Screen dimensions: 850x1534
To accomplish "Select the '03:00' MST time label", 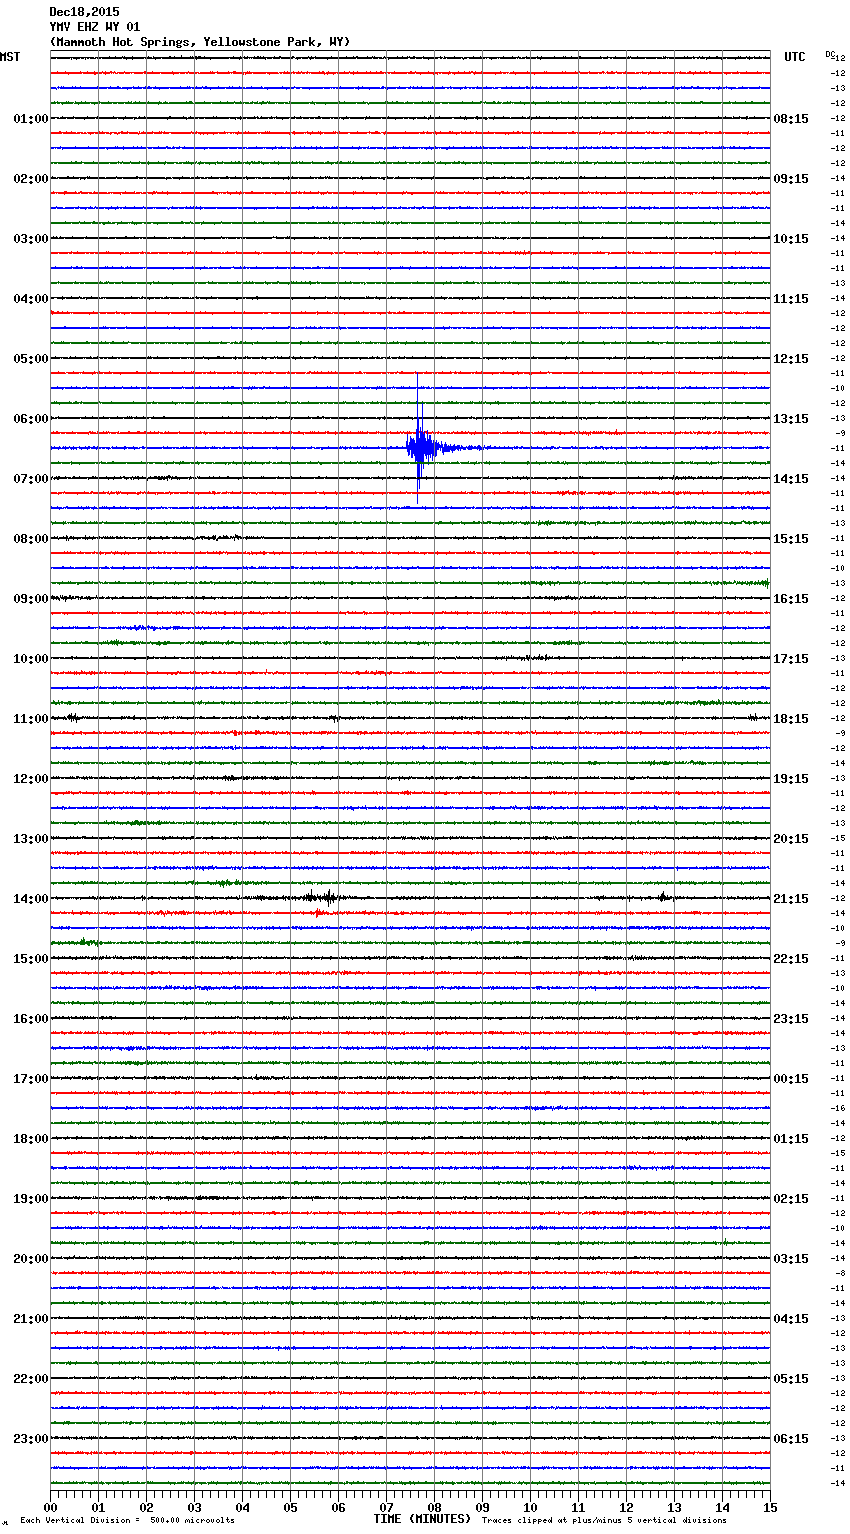I will click(31, 239).
